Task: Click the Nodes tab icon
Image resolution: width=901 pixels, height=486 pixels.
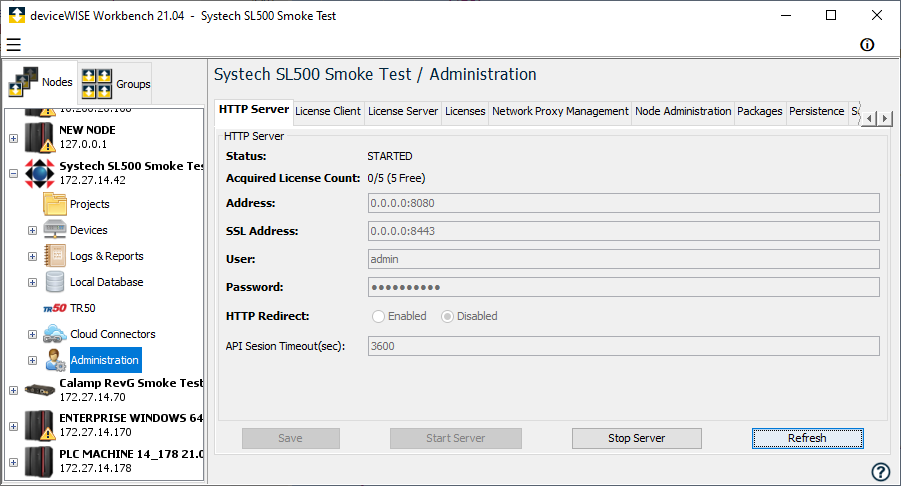Action: (24, 82)
